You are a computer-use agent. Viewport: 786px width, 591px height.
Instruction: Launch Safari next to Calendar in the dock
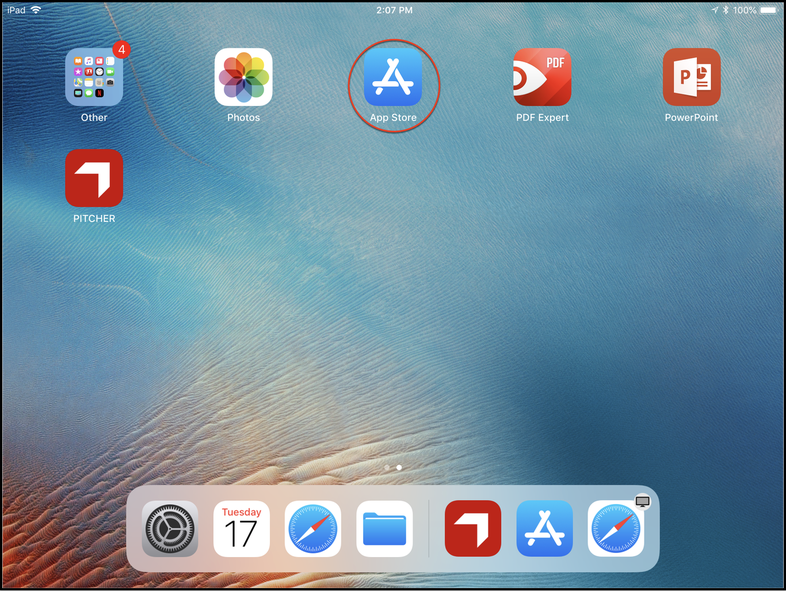point(313,529)
